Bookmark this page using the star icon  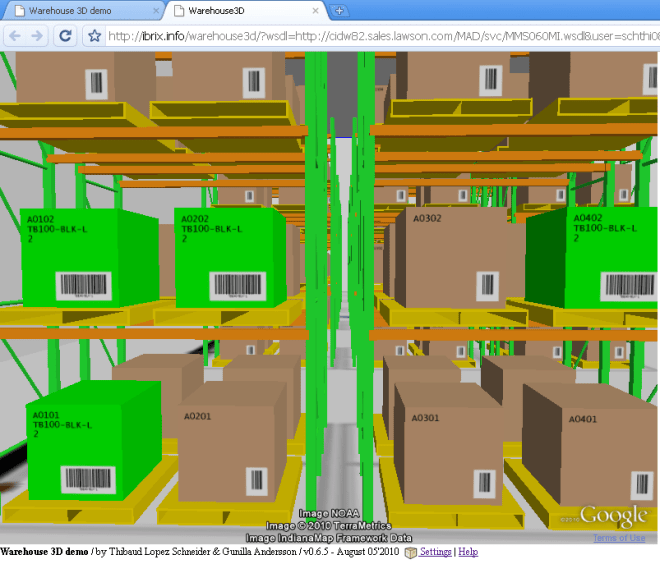94,36
